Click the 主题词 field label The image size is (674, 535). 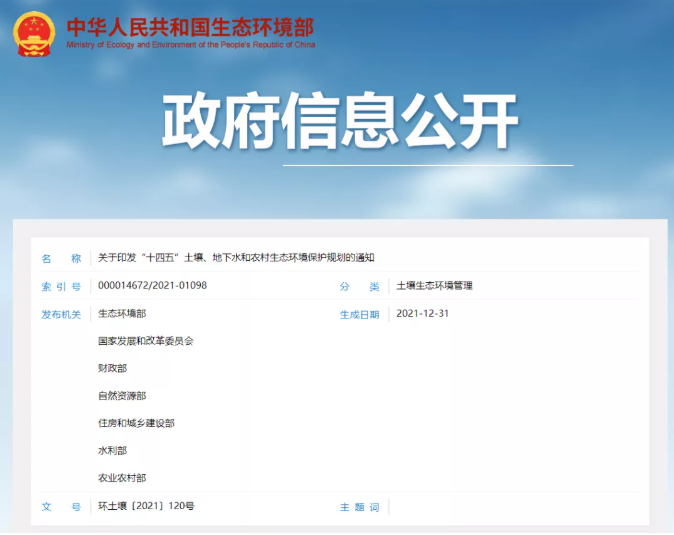[x=359, y=507]
